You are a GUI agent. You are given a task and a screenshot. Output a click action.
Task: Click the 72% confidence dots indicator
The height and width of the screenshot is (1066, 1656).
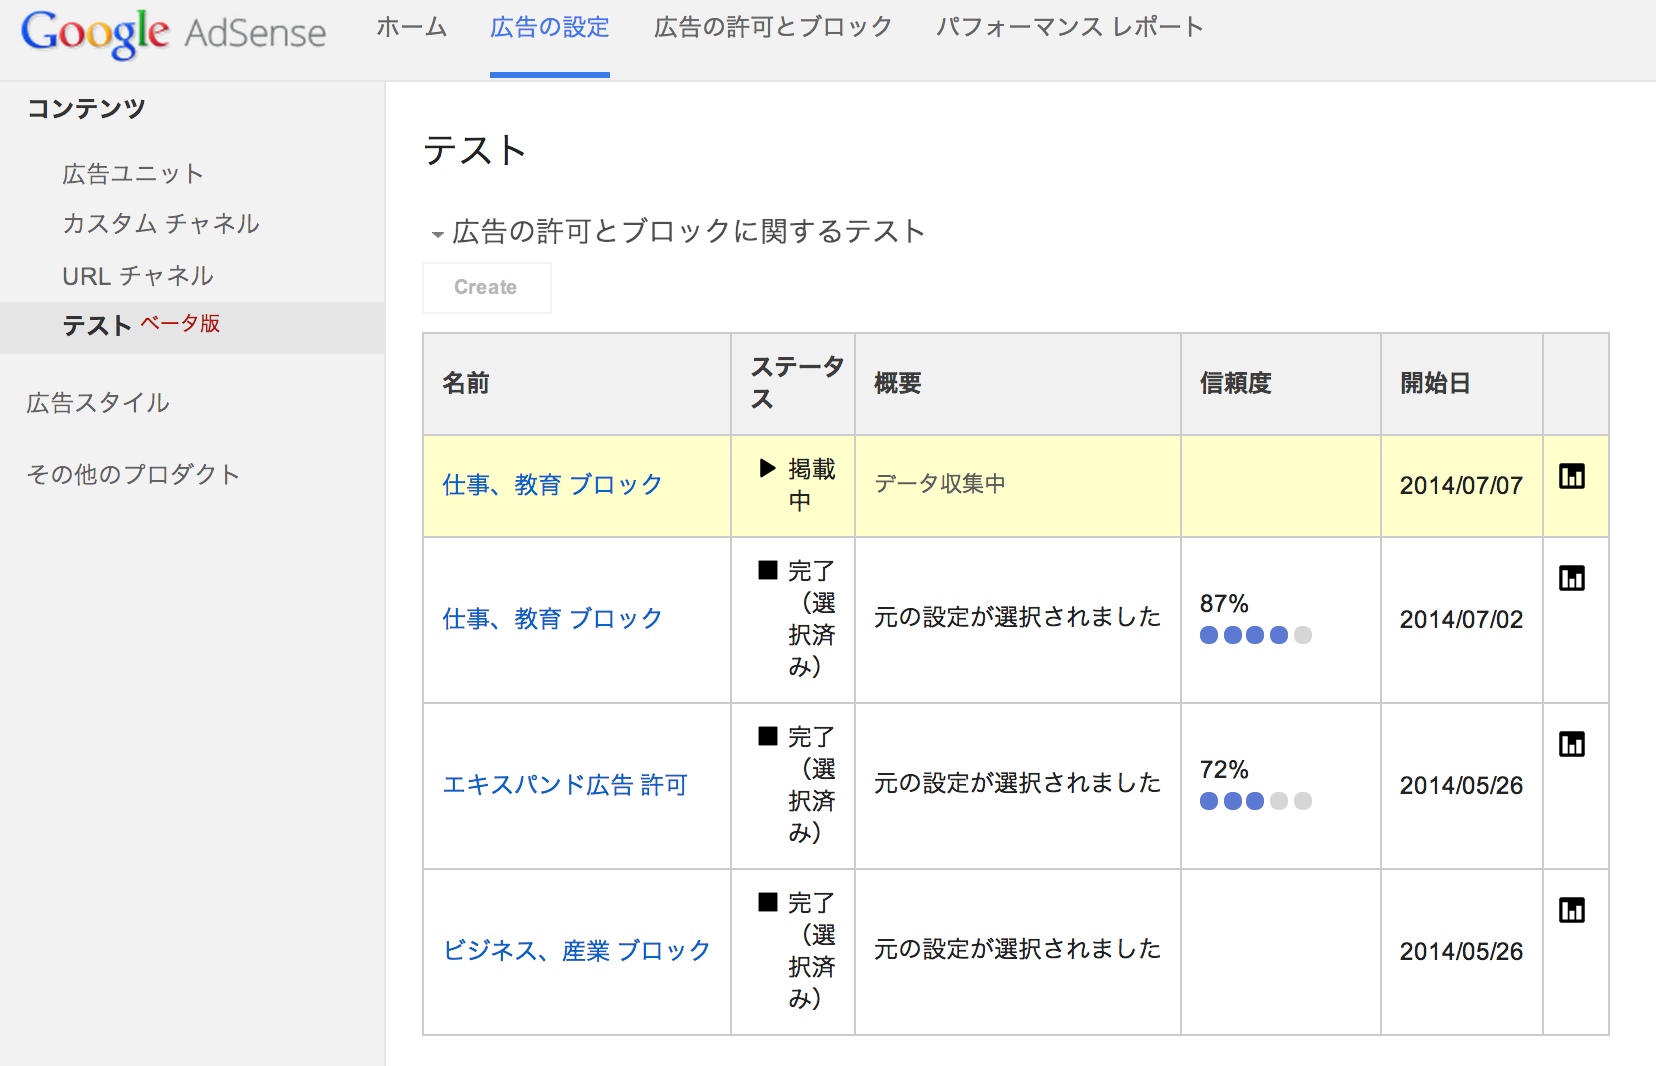[x=1255, y=801]
